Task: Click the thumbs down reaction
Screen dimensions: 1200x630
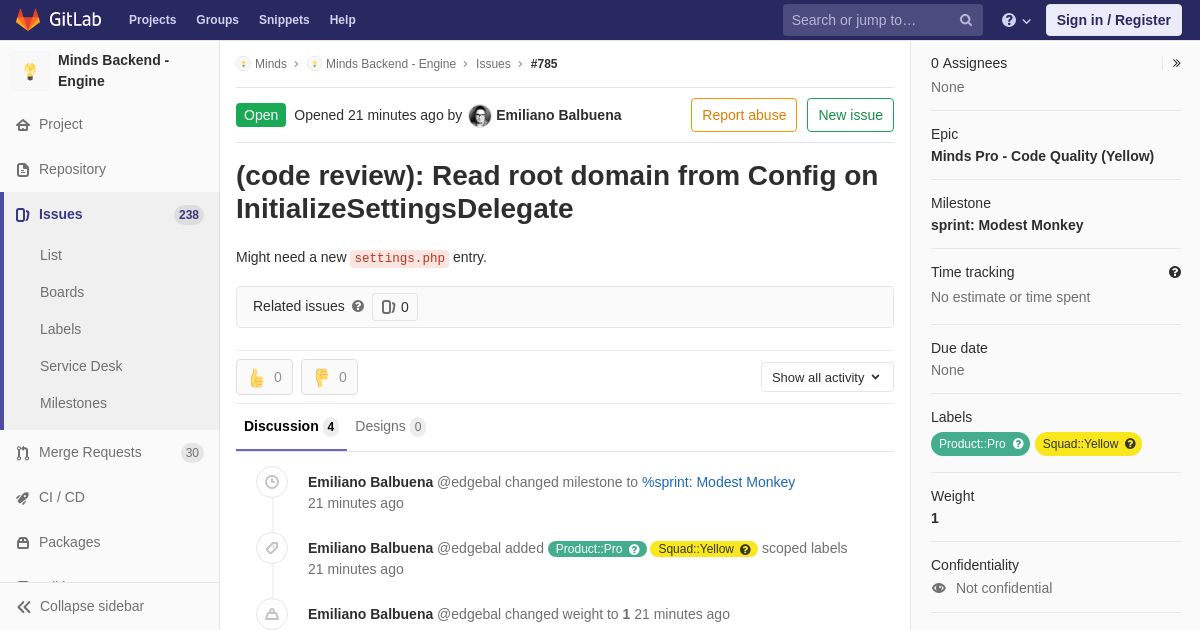Action: (x=329, y=377)
